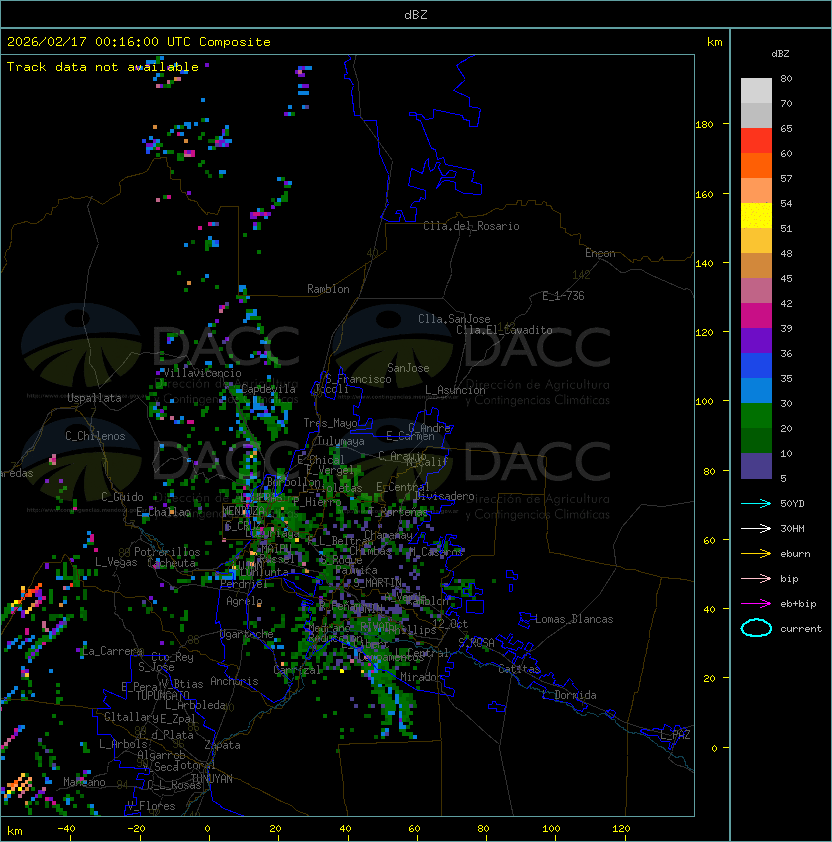
Task: Click the yellow eburn arrow icon
Action: point(756,554)
